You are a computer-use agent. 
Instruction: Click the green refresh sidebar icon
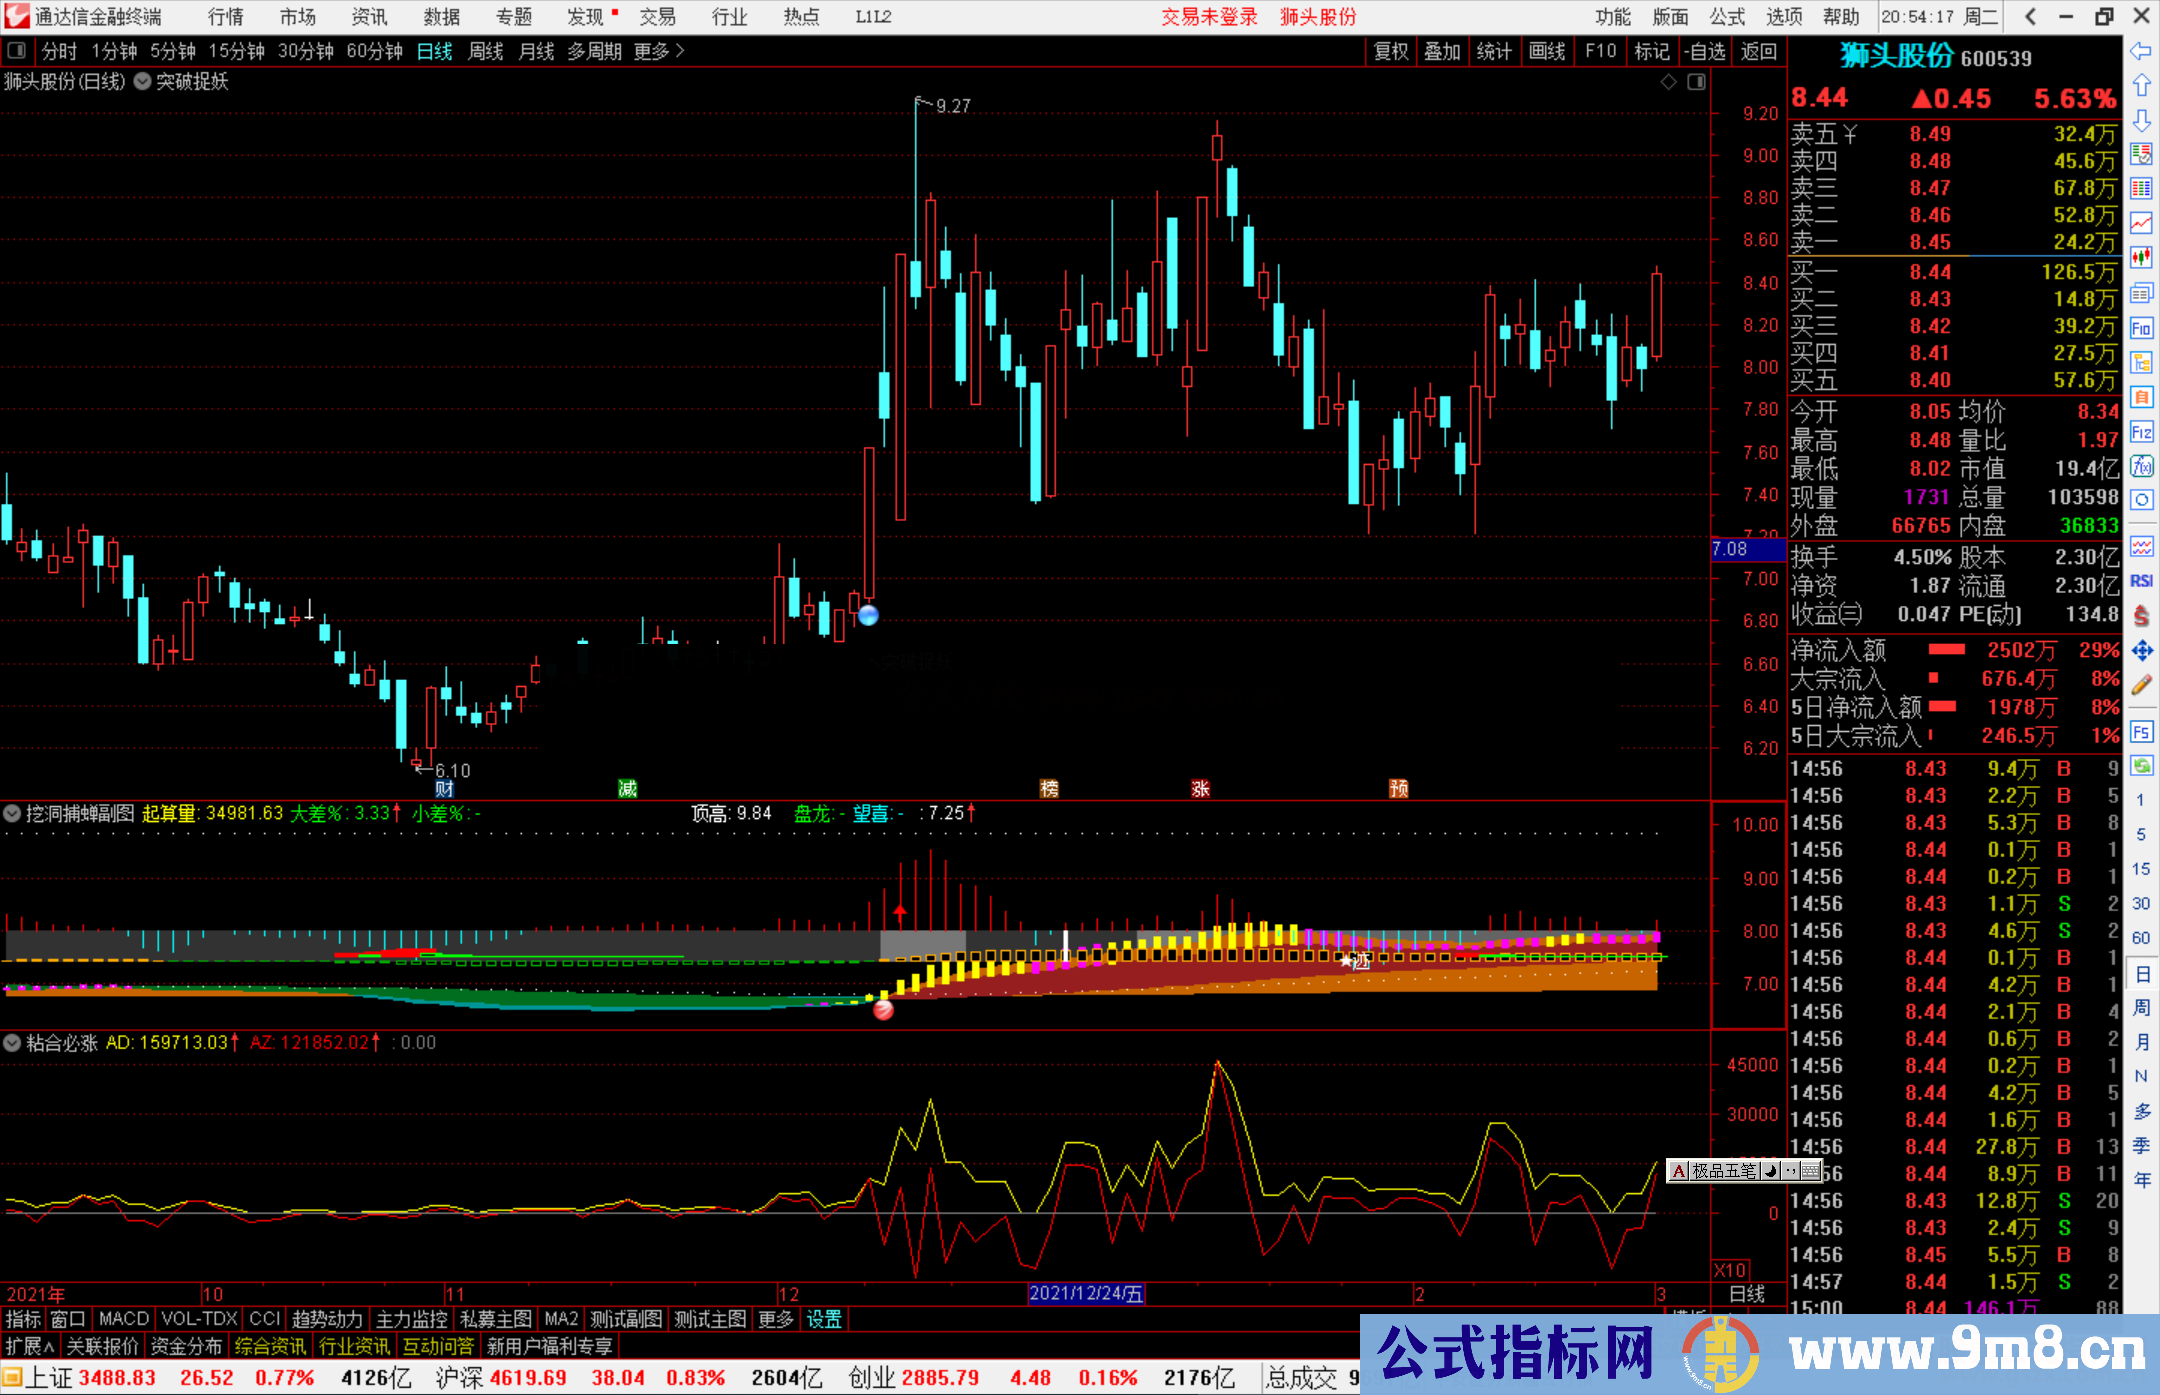click(x=2141, y=766)
